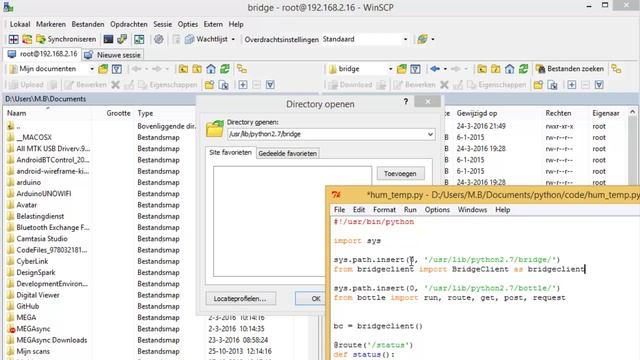Open the Run menu in IDLE editor
This screenshot has height=360, width=640.
[410, 210]
